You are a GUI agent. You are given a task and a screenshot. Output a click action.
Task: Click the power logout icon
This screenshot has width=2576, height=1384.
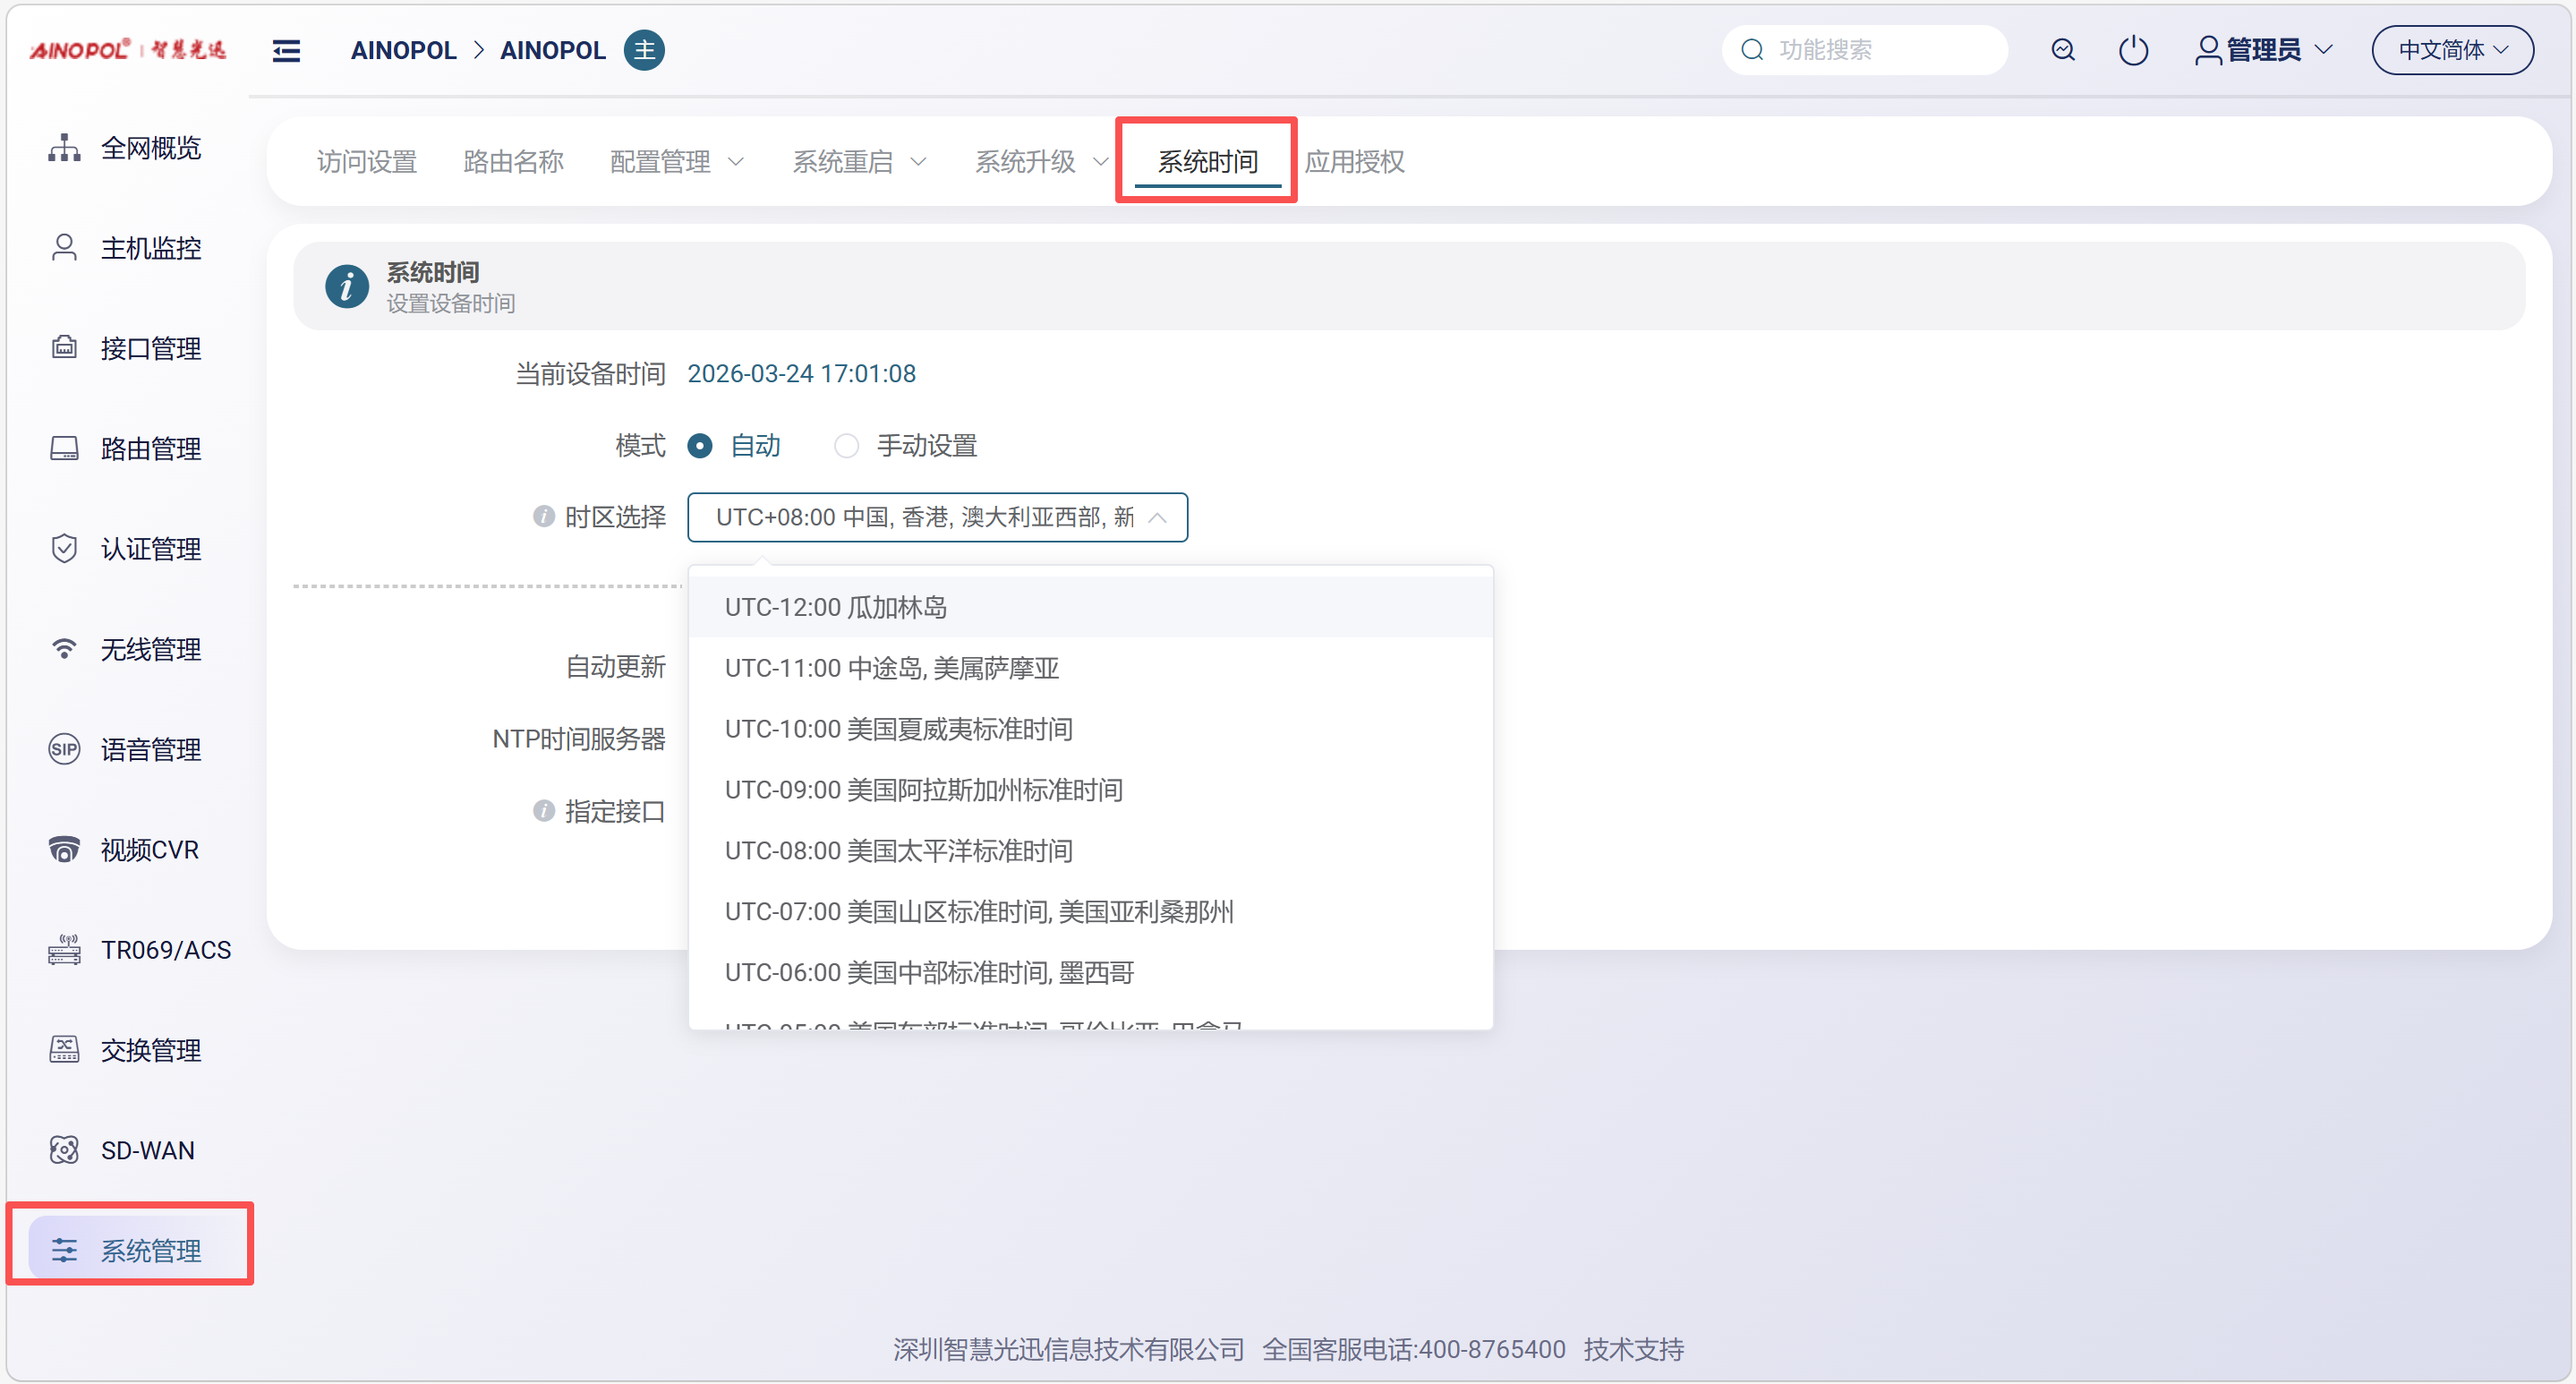(2132, 50)
